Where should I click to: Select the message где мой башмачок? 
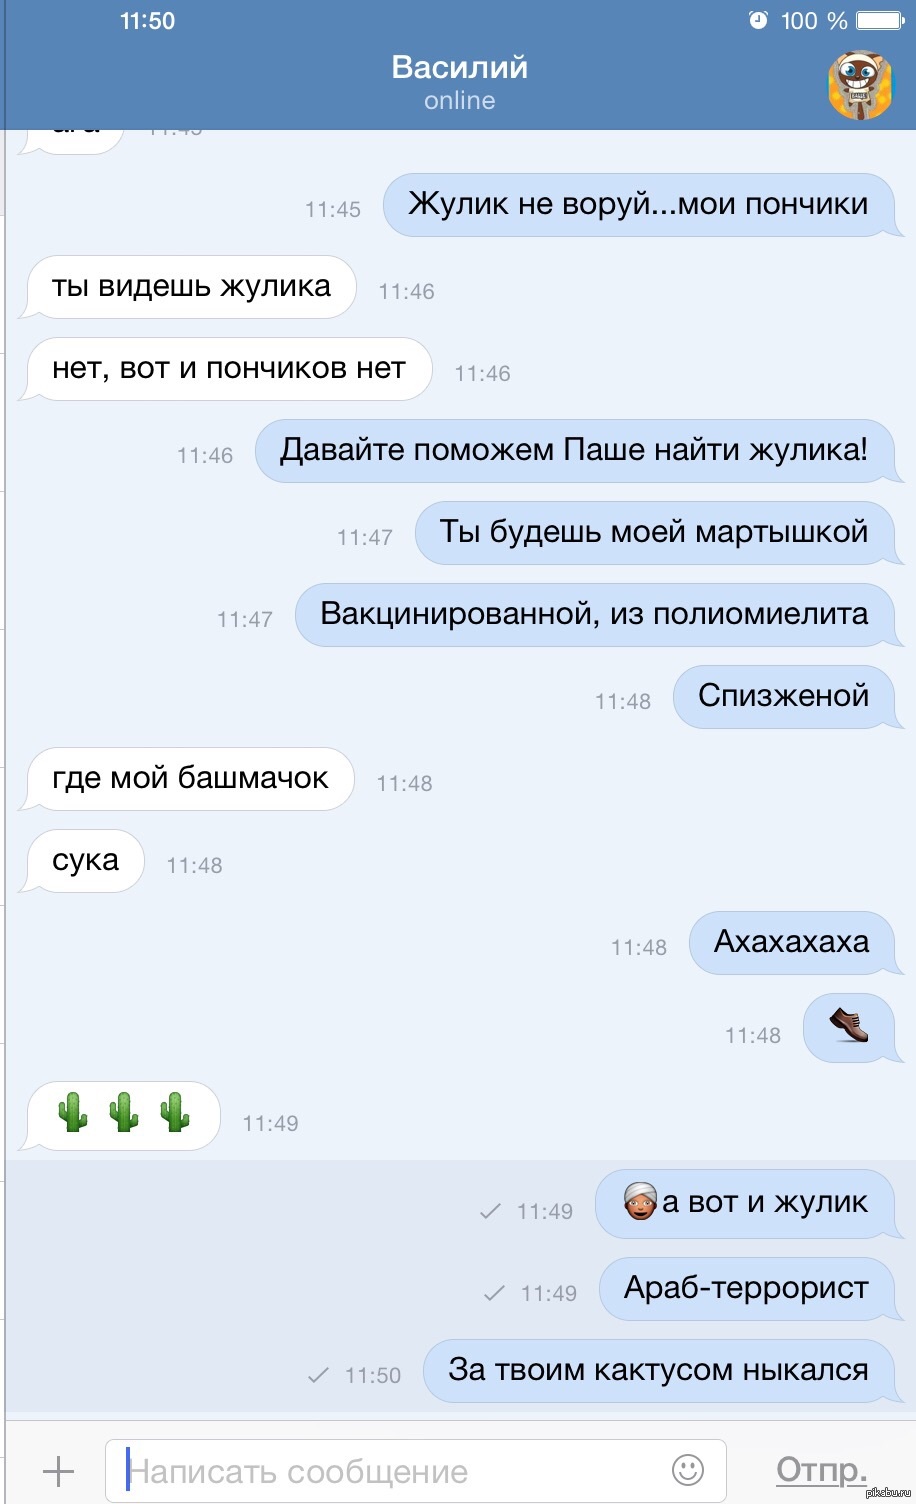point(190,779)
